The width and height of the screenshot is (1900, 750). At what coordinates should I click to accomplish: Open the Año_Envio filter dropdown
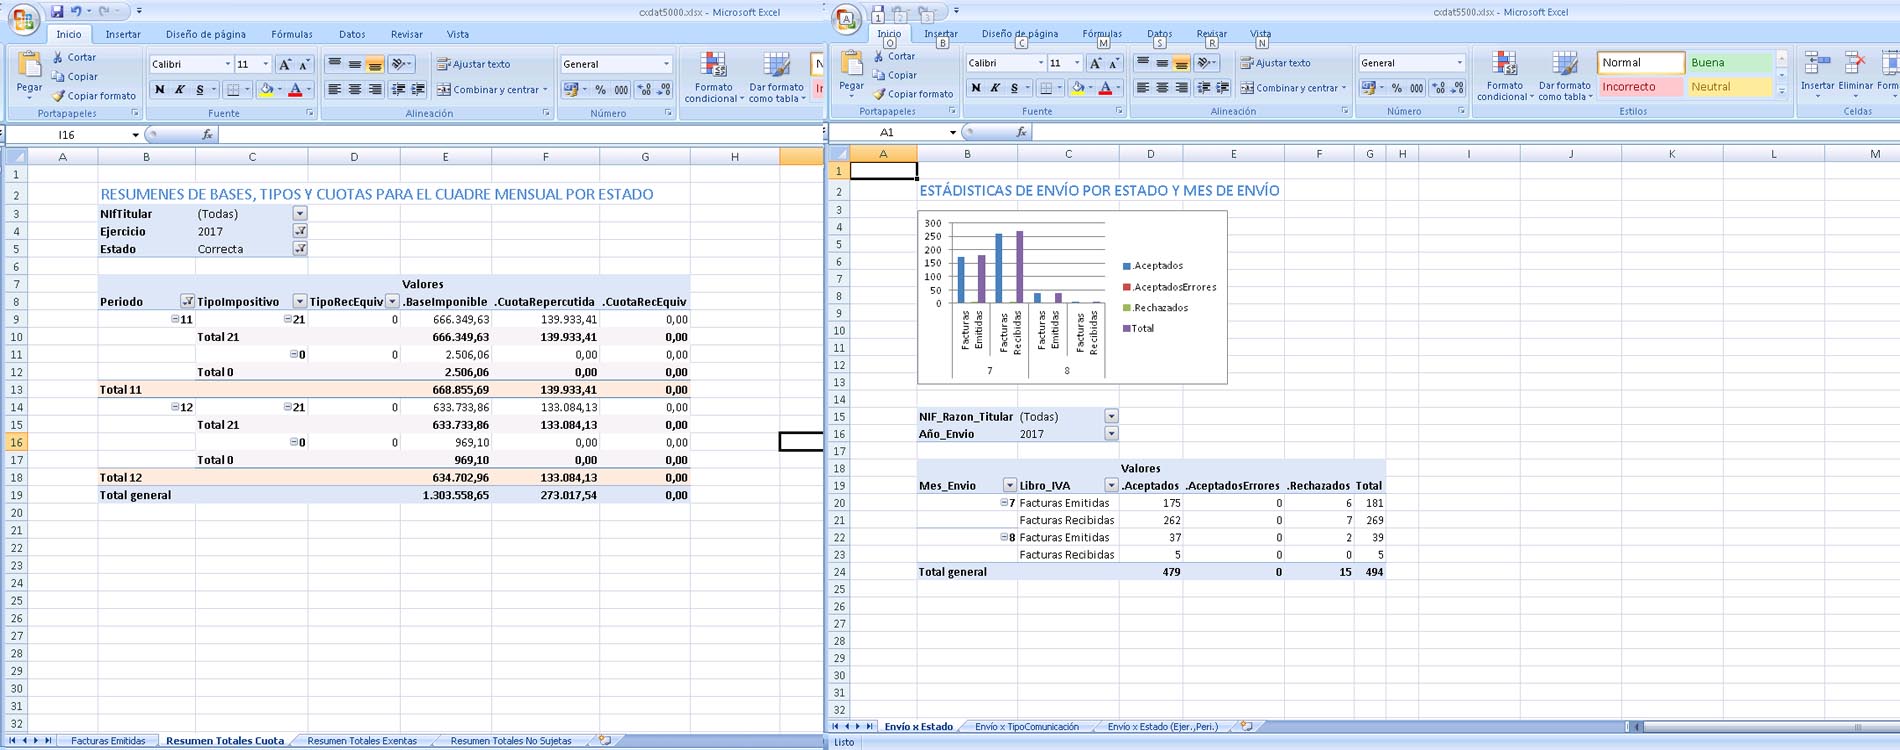pyautogui.click(x=1111, y=434)
